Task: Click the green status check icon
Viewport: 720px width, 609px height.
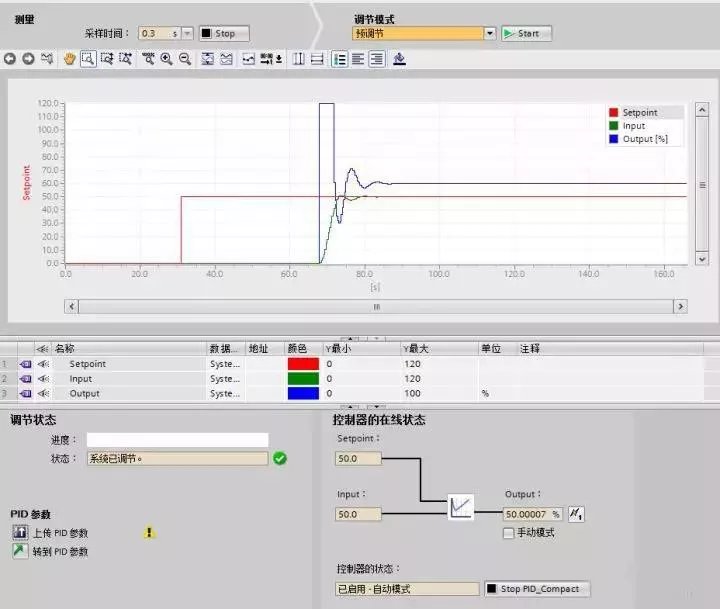Action: pos(280,458)
